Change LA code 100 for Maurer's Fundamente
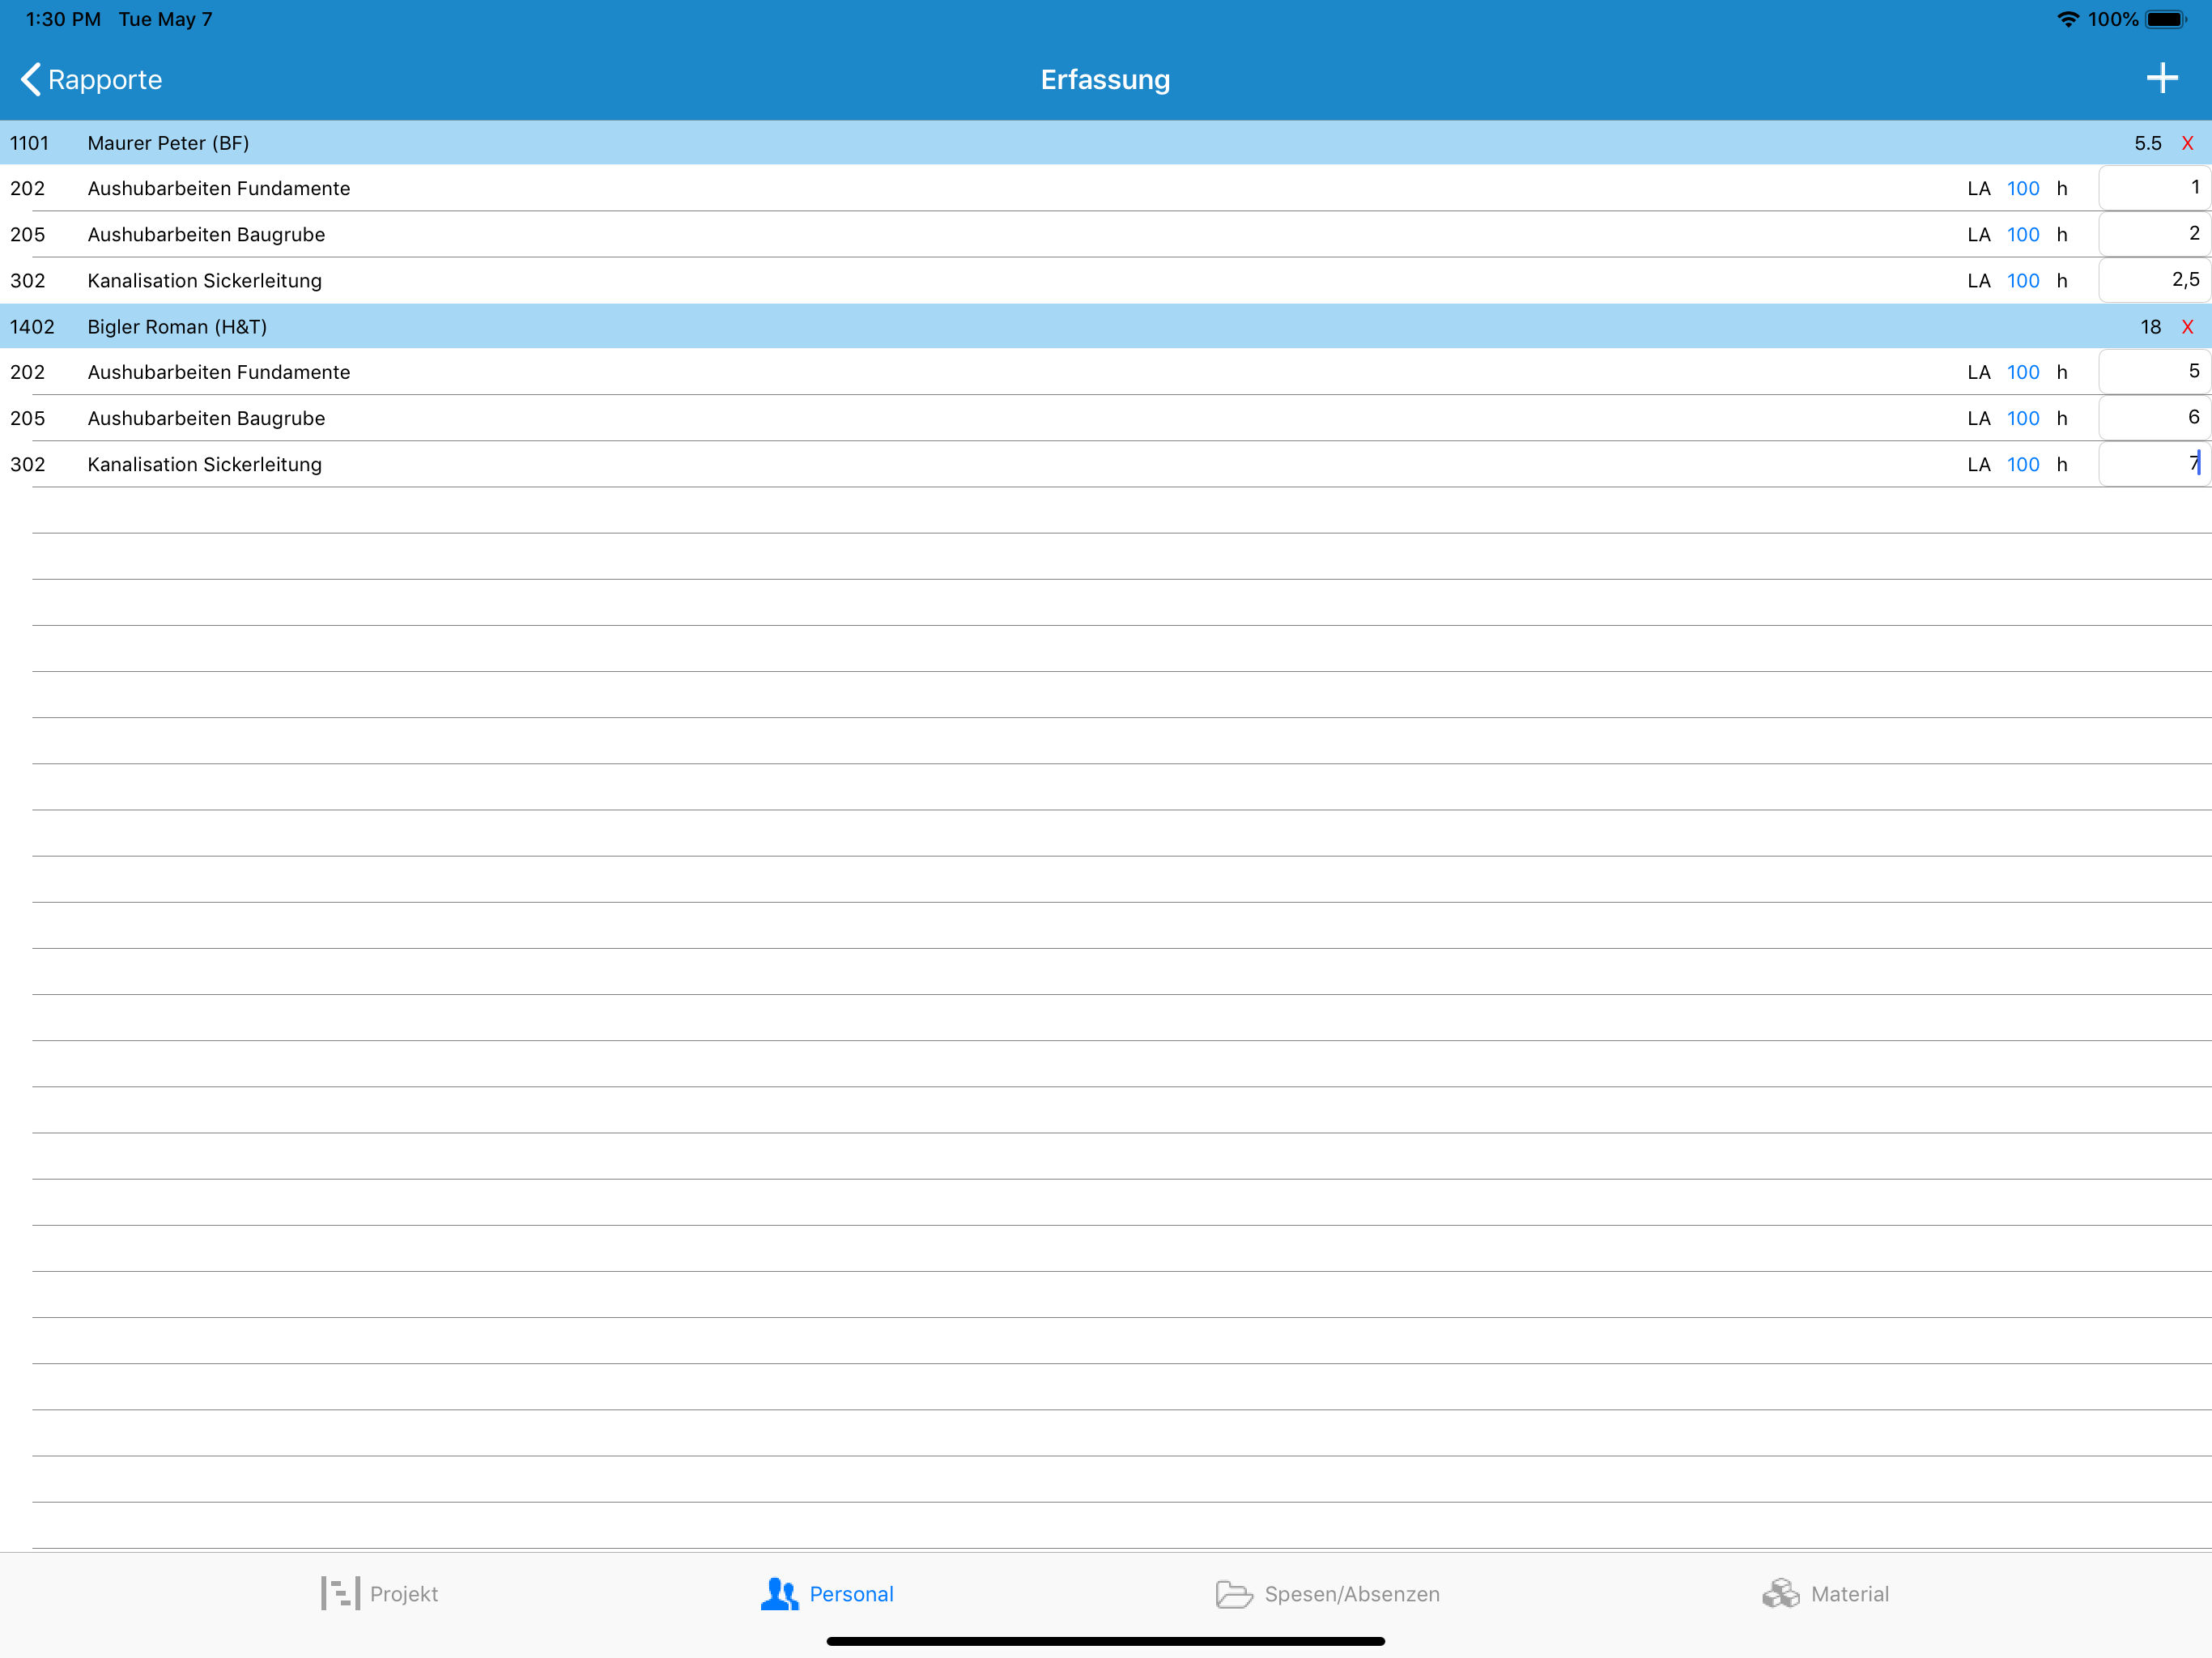The width and height of the screenshot is (2212, 1658). (2023, 189)
